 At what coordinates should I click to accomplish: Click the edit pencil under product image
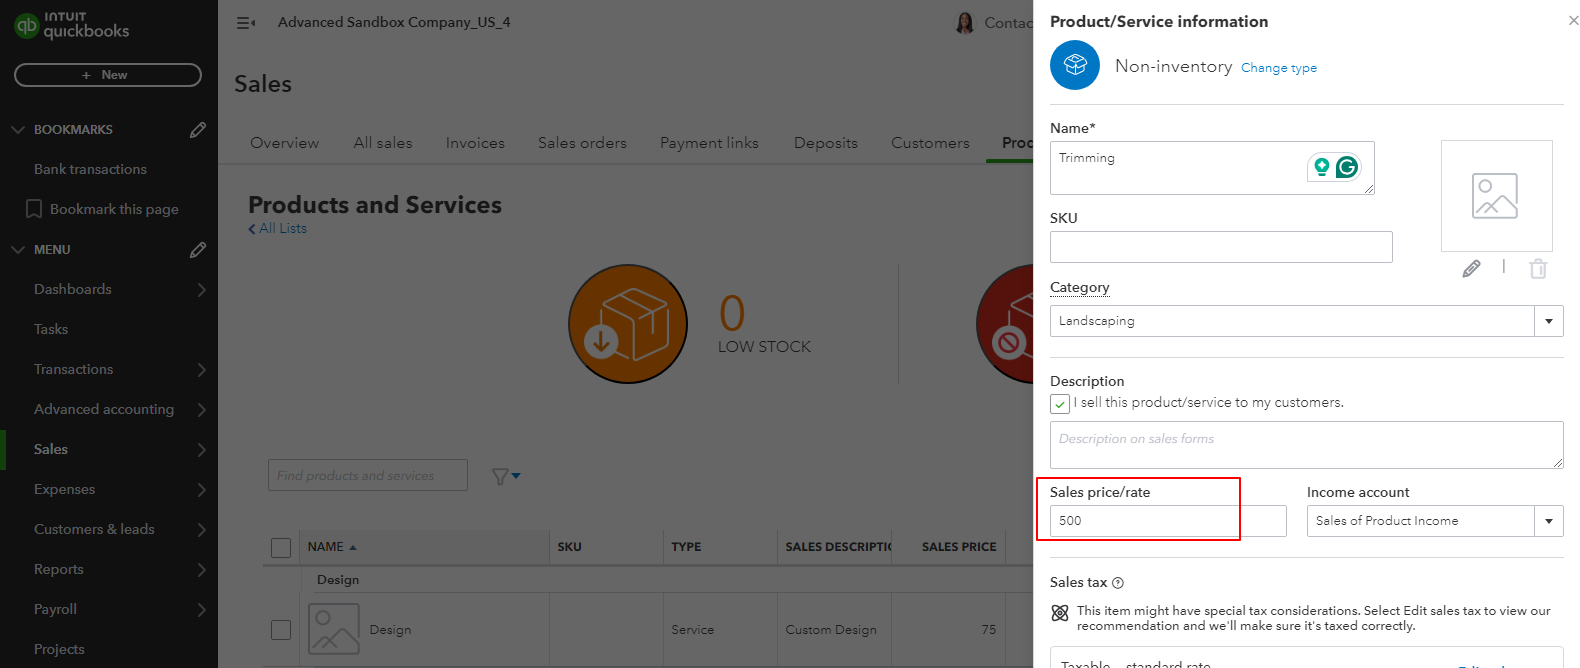[1471, 268]
